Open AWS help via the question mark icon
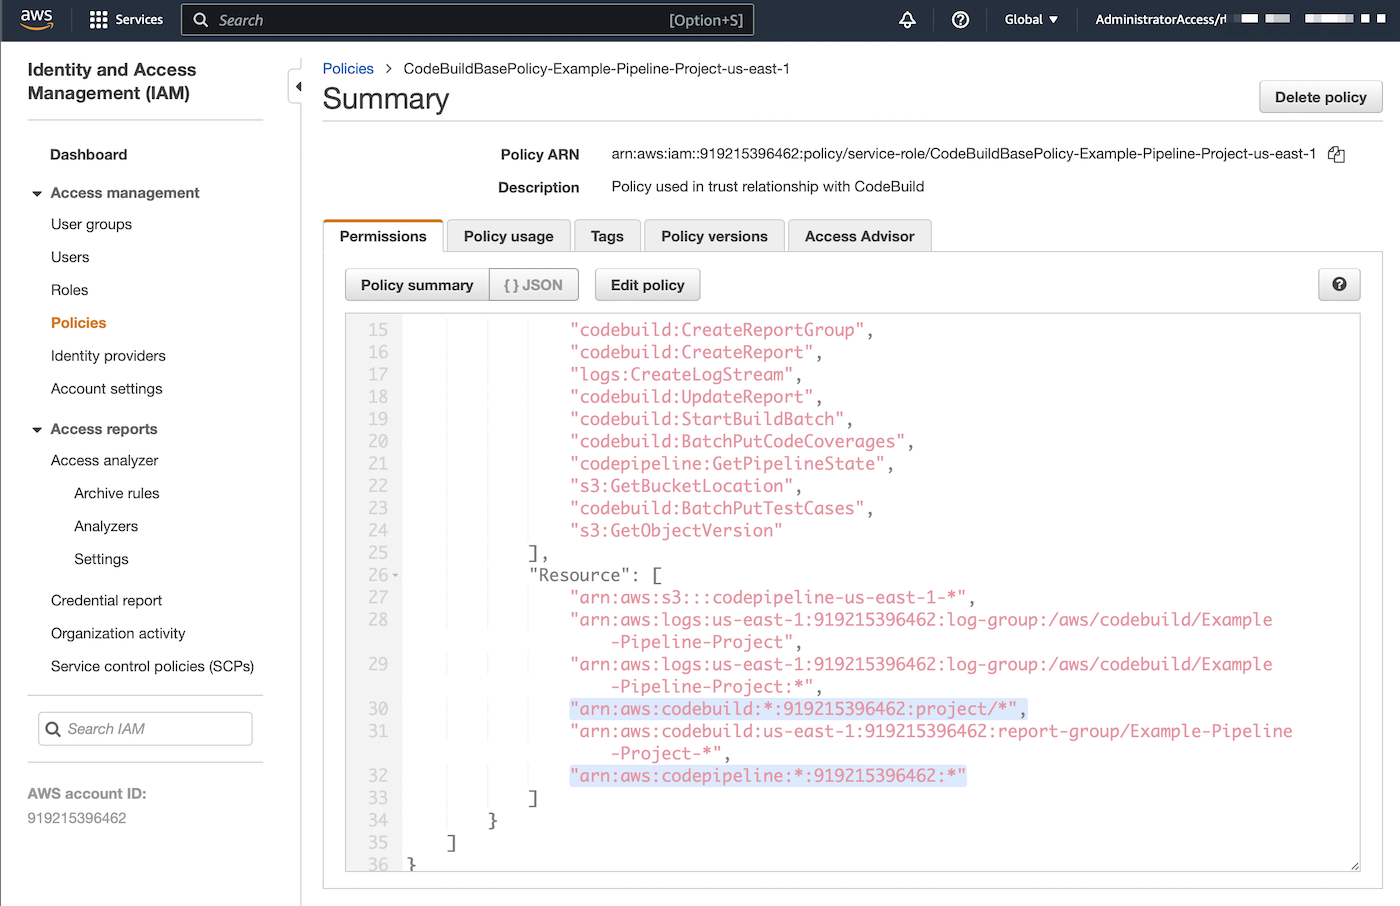1400x906 pixels. tap(960, 18)
